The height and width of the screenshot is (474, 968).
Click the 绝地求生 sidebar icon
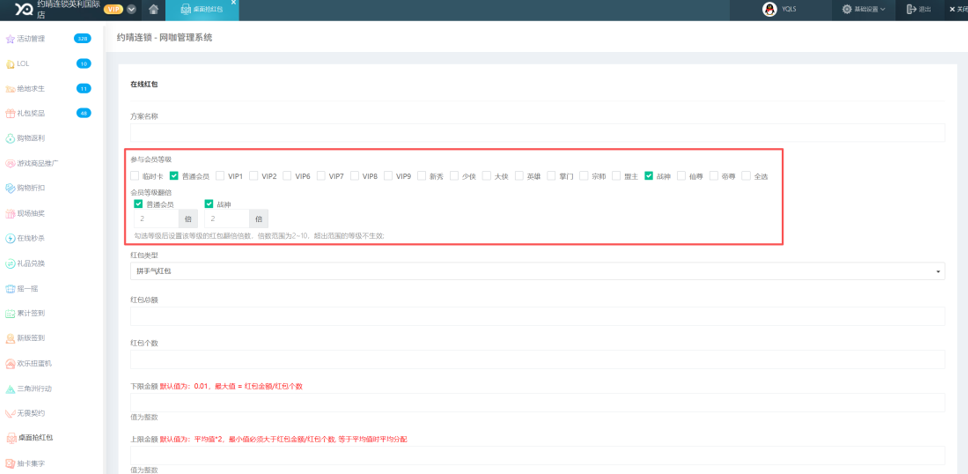(9, 89)
